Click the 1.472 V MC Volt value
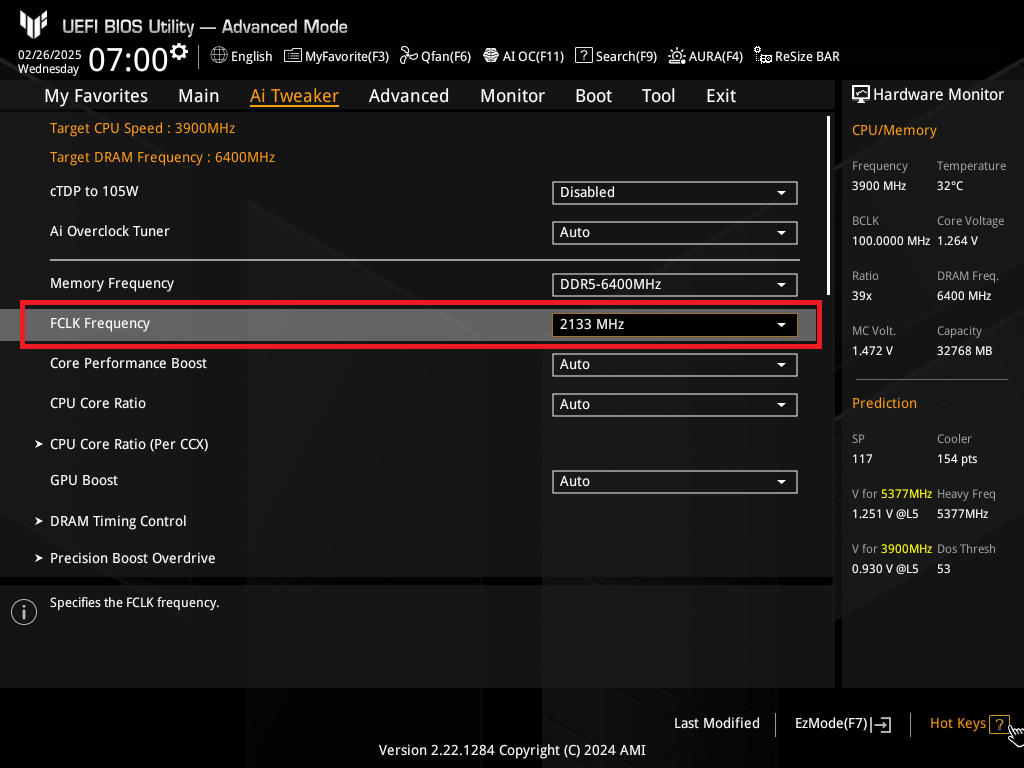 pyautogui.click(x=872, y=351)
